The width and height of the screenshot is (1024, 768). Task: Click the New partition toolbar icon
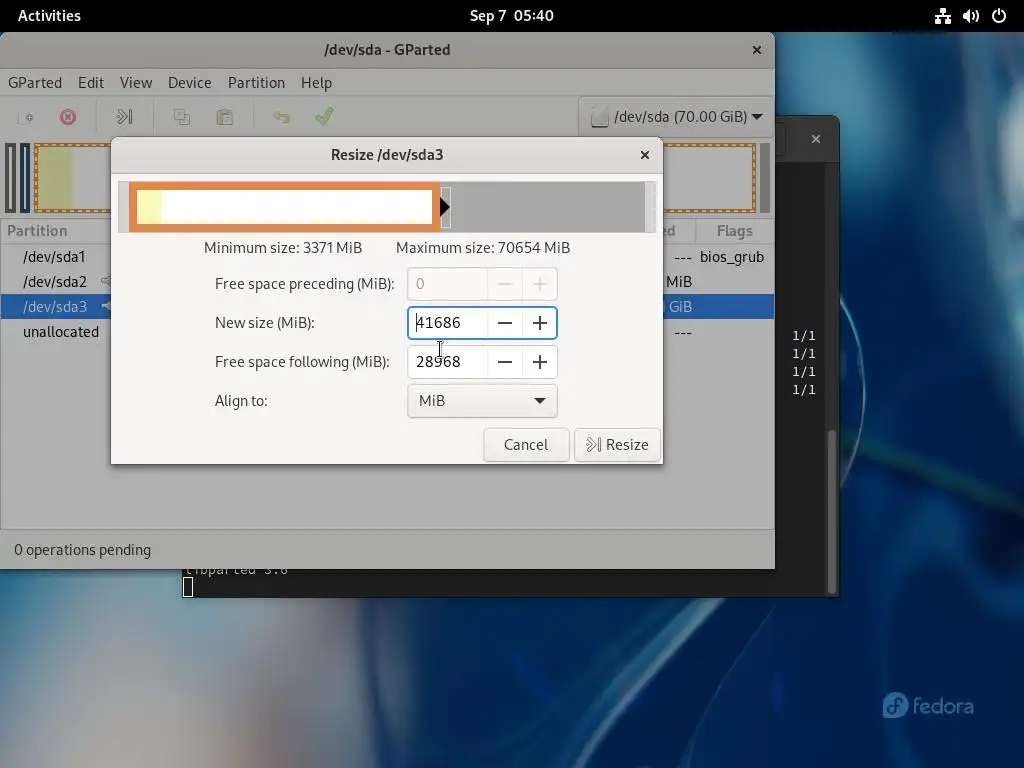27,117
